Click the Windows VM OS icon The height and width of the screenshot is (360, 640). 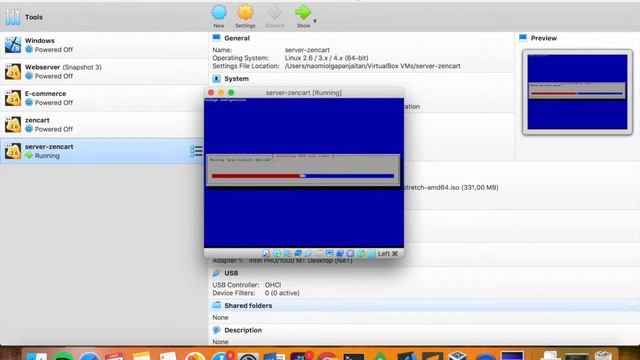[13, 45]
